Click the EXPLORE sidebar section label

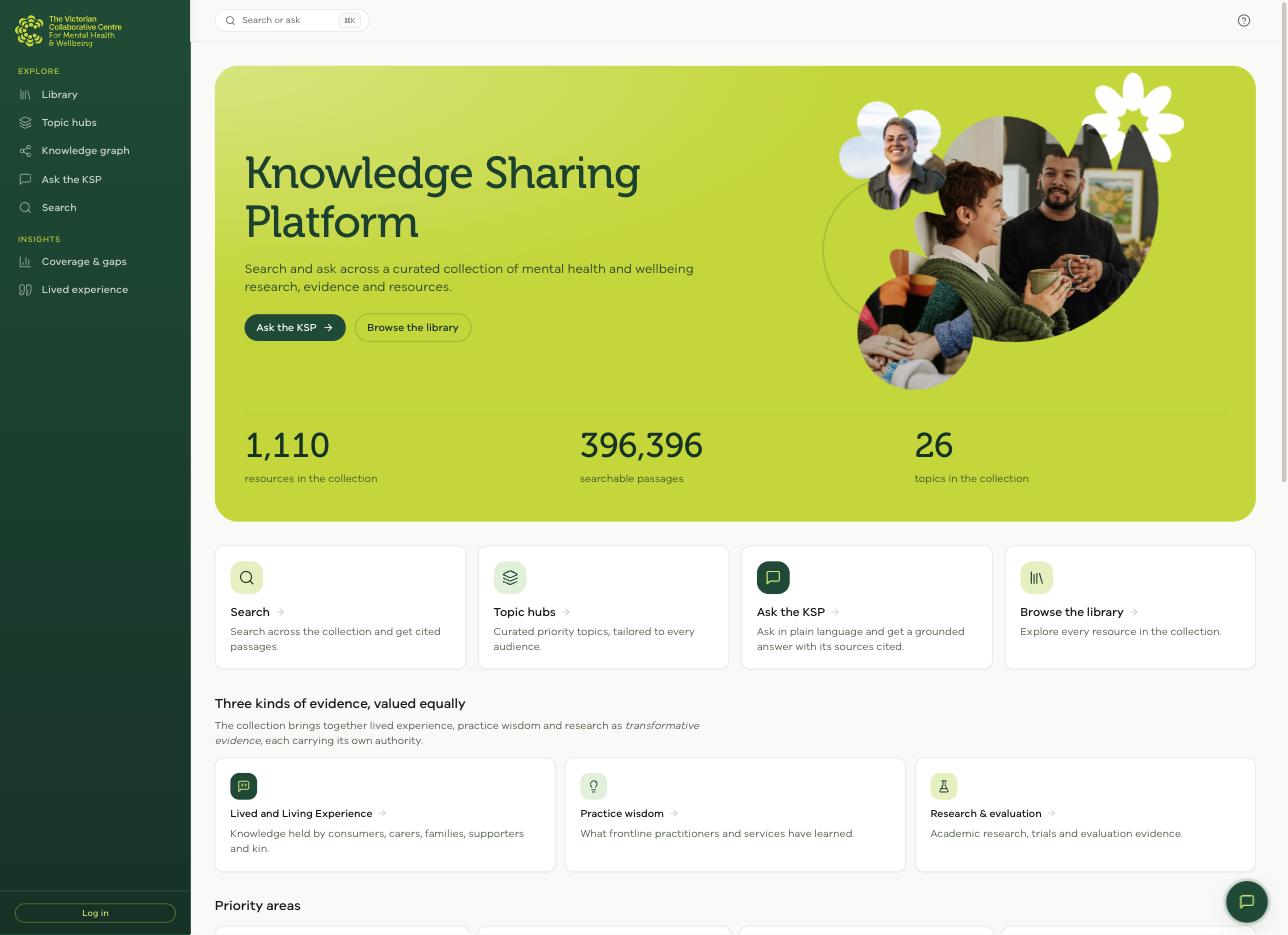pyautogui.click(x=38, y=71)
